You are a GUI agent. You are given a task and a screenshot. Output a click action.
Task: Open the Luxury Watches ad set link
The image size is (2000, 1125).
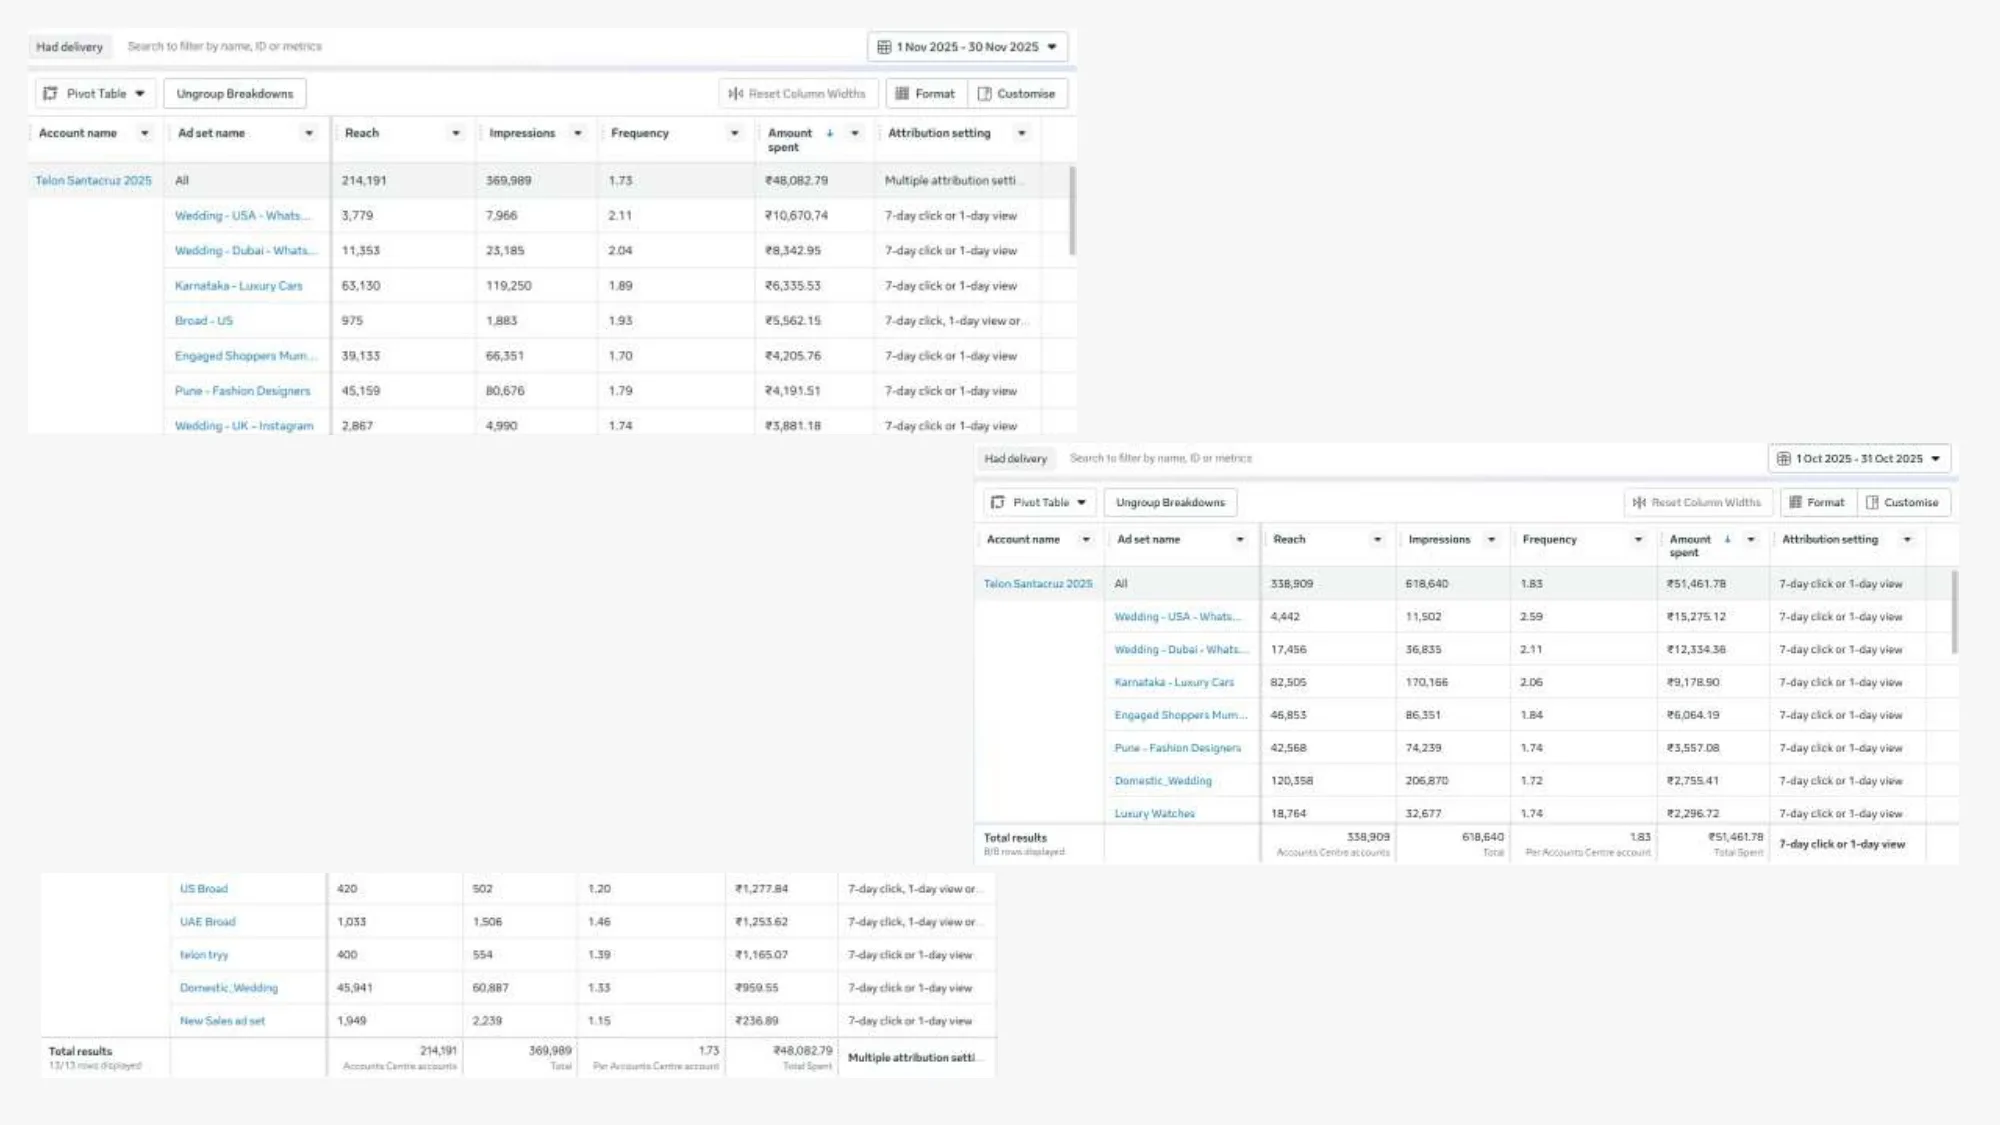point(1154,814)
